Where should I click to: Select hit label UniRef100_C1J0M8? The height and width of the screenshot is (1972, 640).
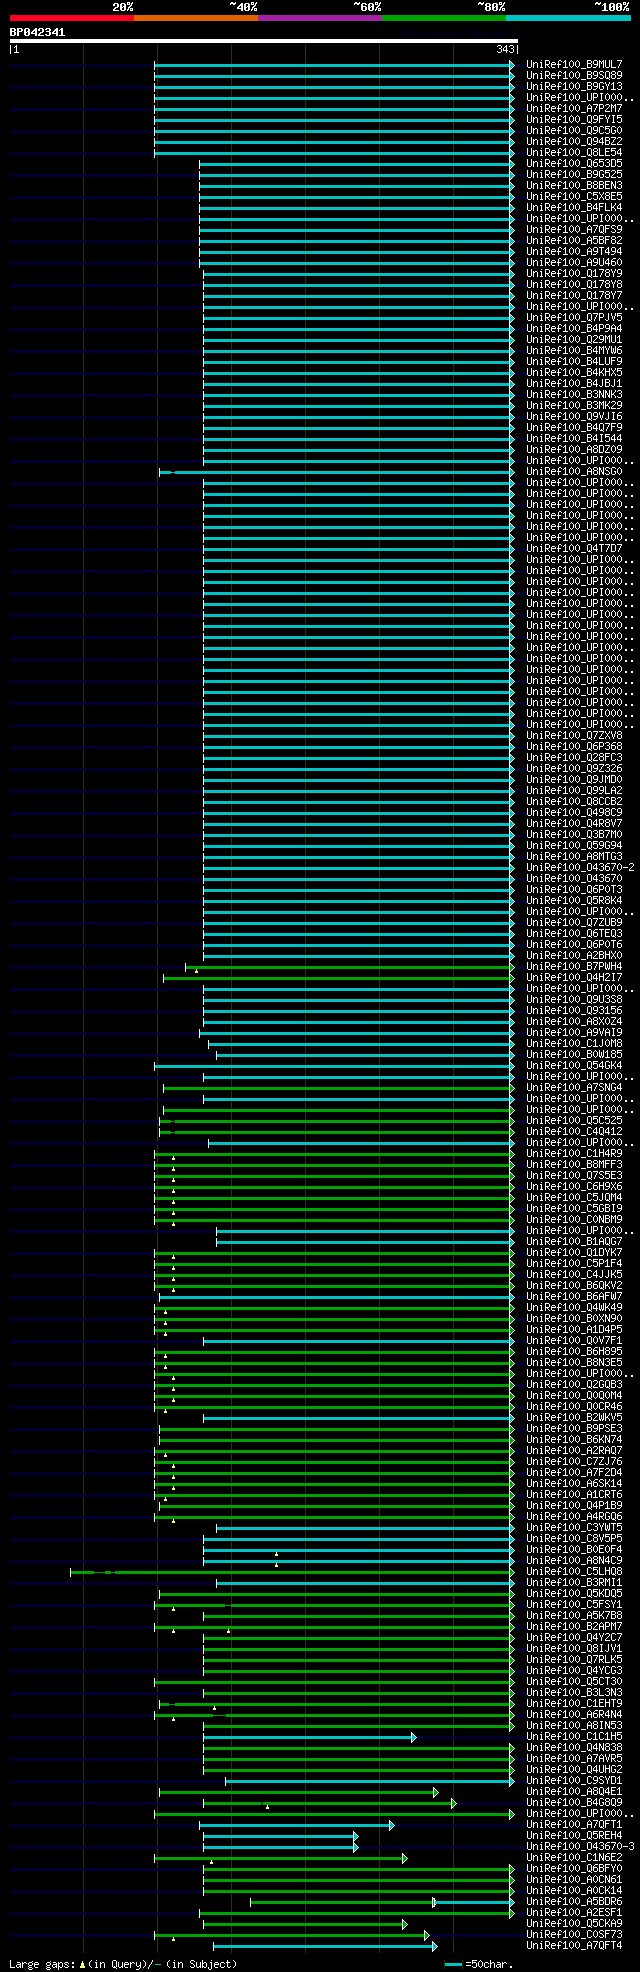pyautogui.click(x=574, y=1044)
